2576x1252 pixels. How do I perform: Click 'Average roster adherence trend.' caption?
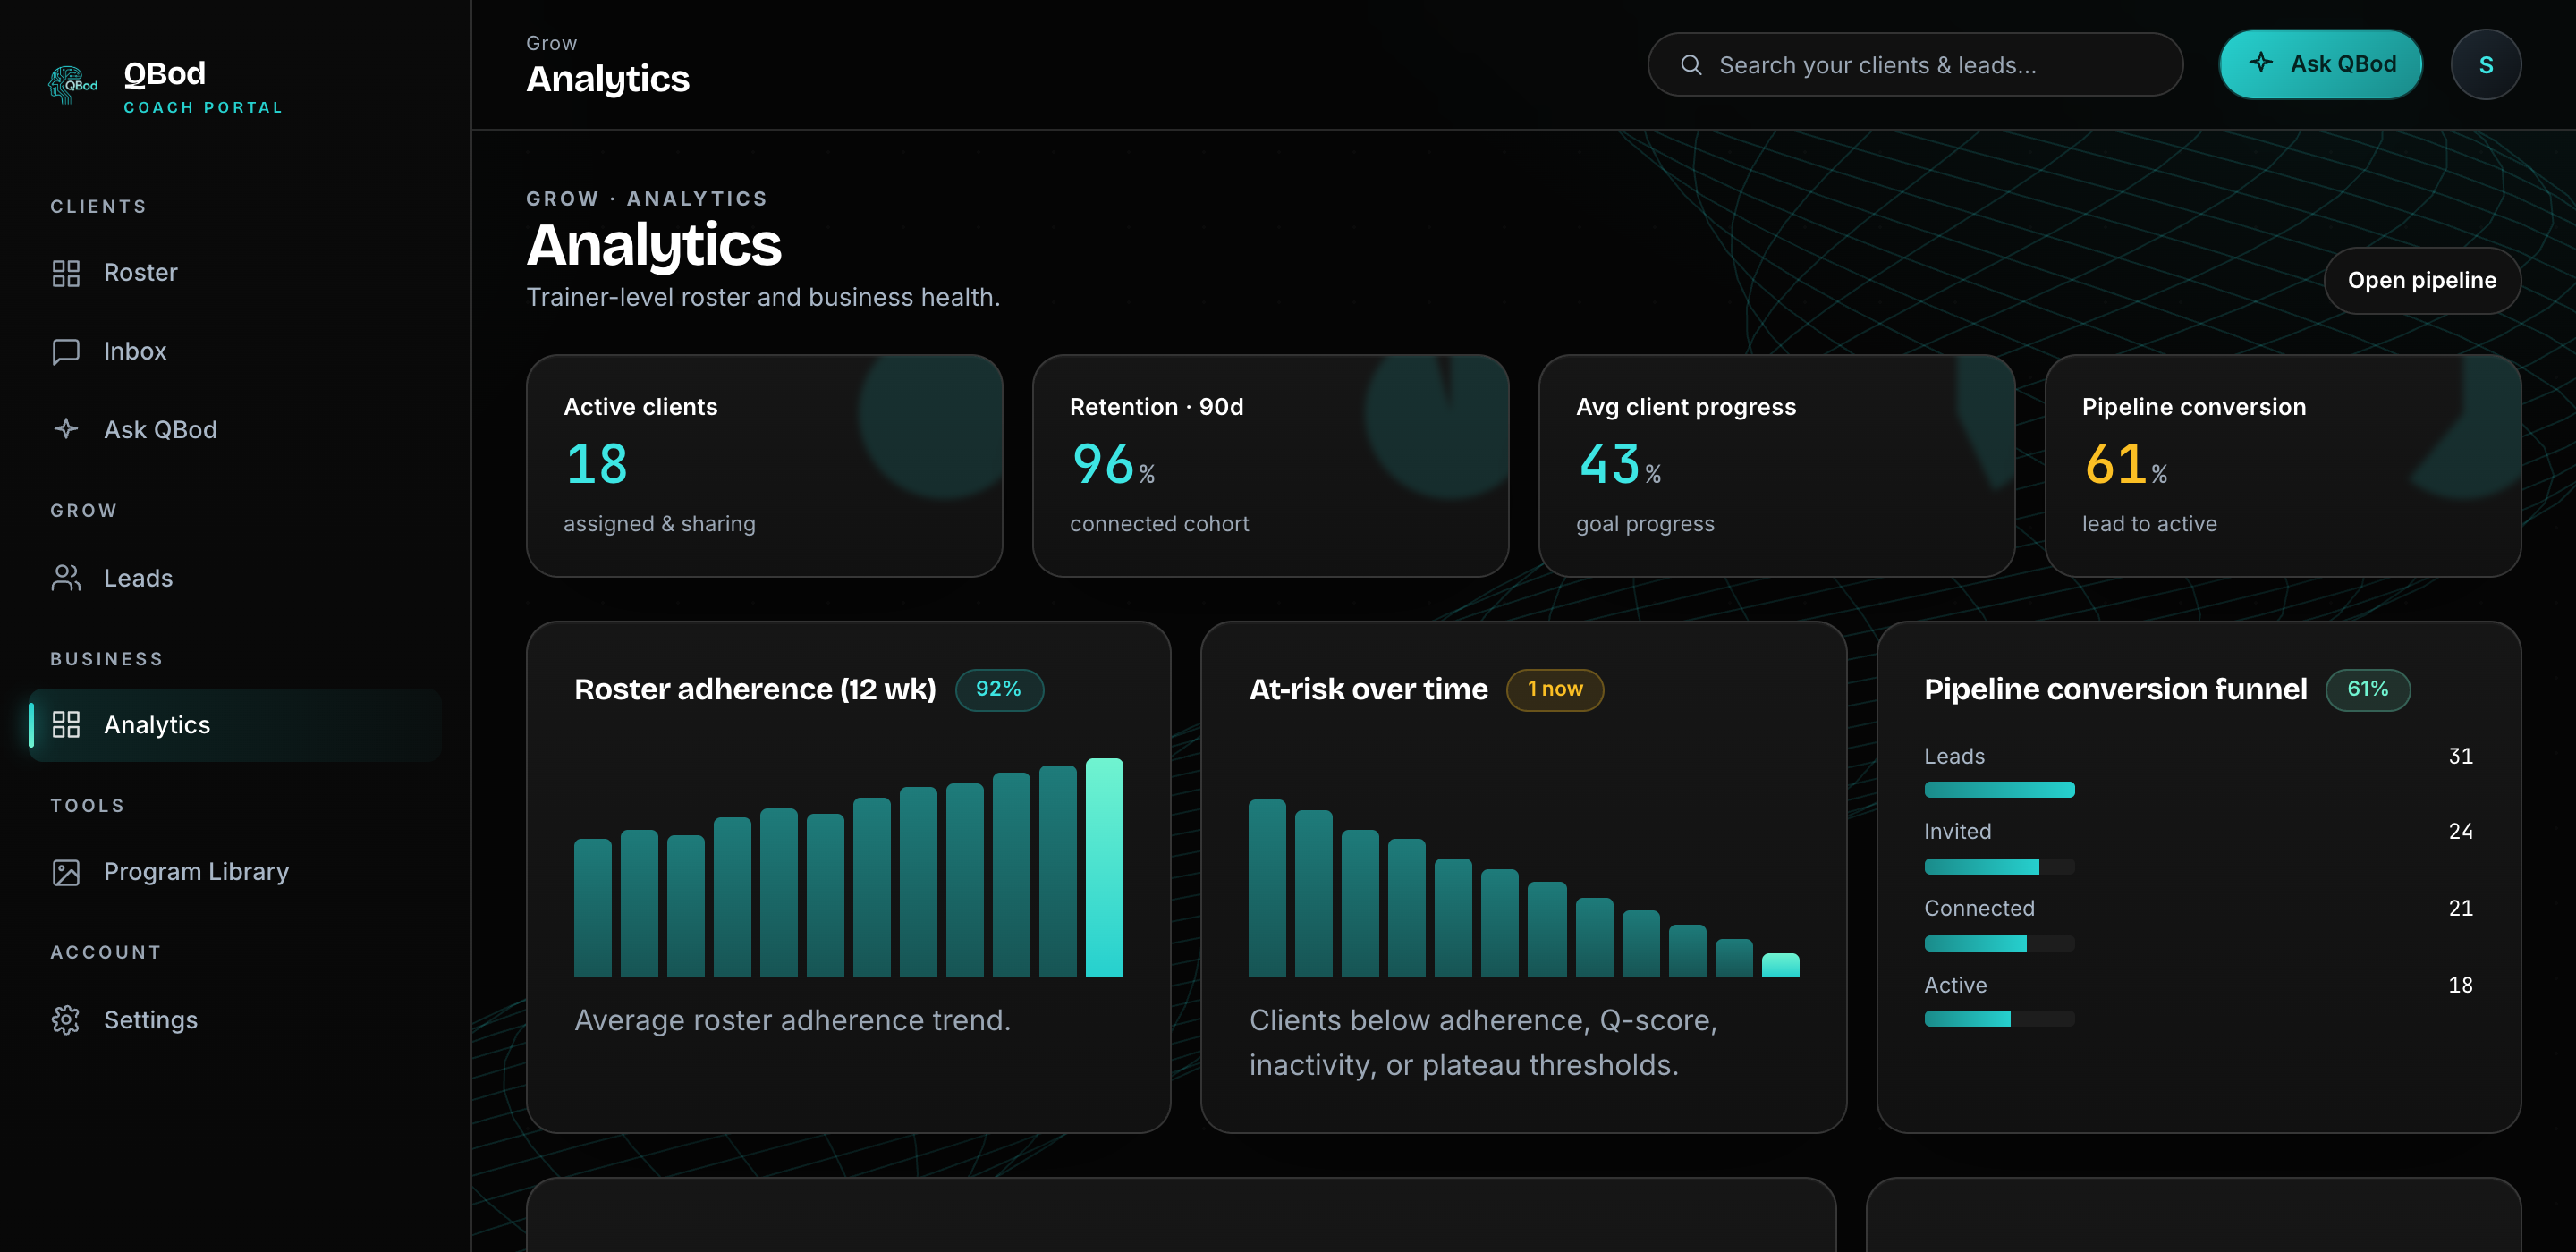point(792,1021)
